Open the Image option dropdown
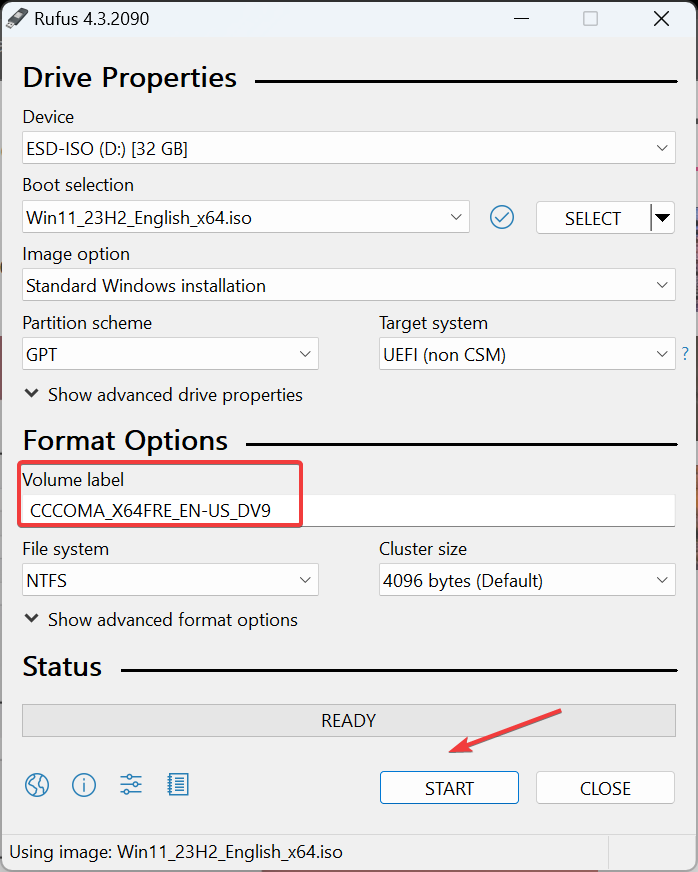This screenshot has width=698, height=872. pyautogui.click(x=349, y=285)
